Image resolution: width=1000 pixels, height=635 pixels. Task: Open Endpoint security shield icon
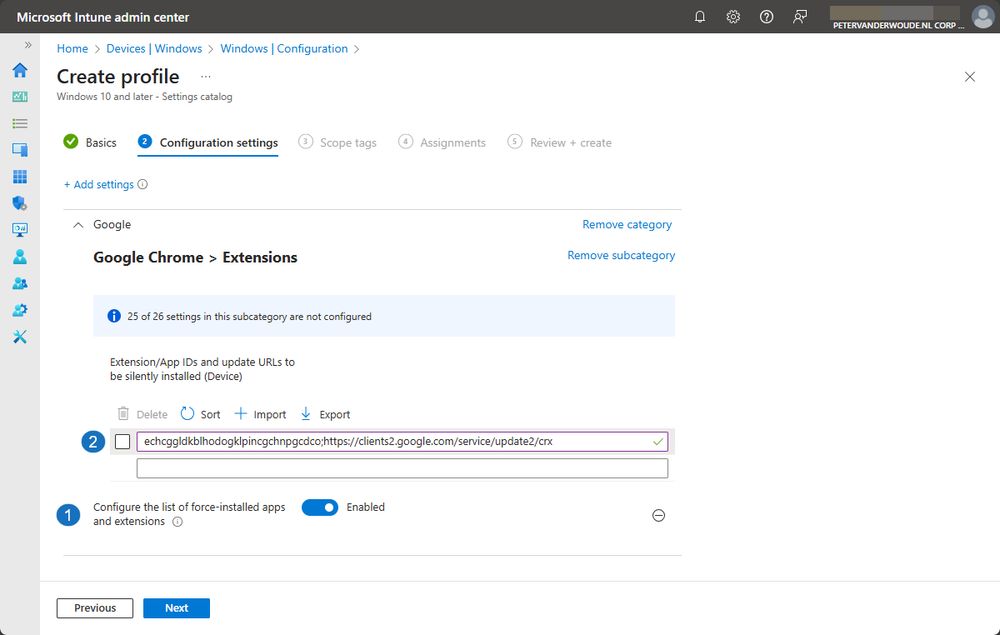coord(20,203)
